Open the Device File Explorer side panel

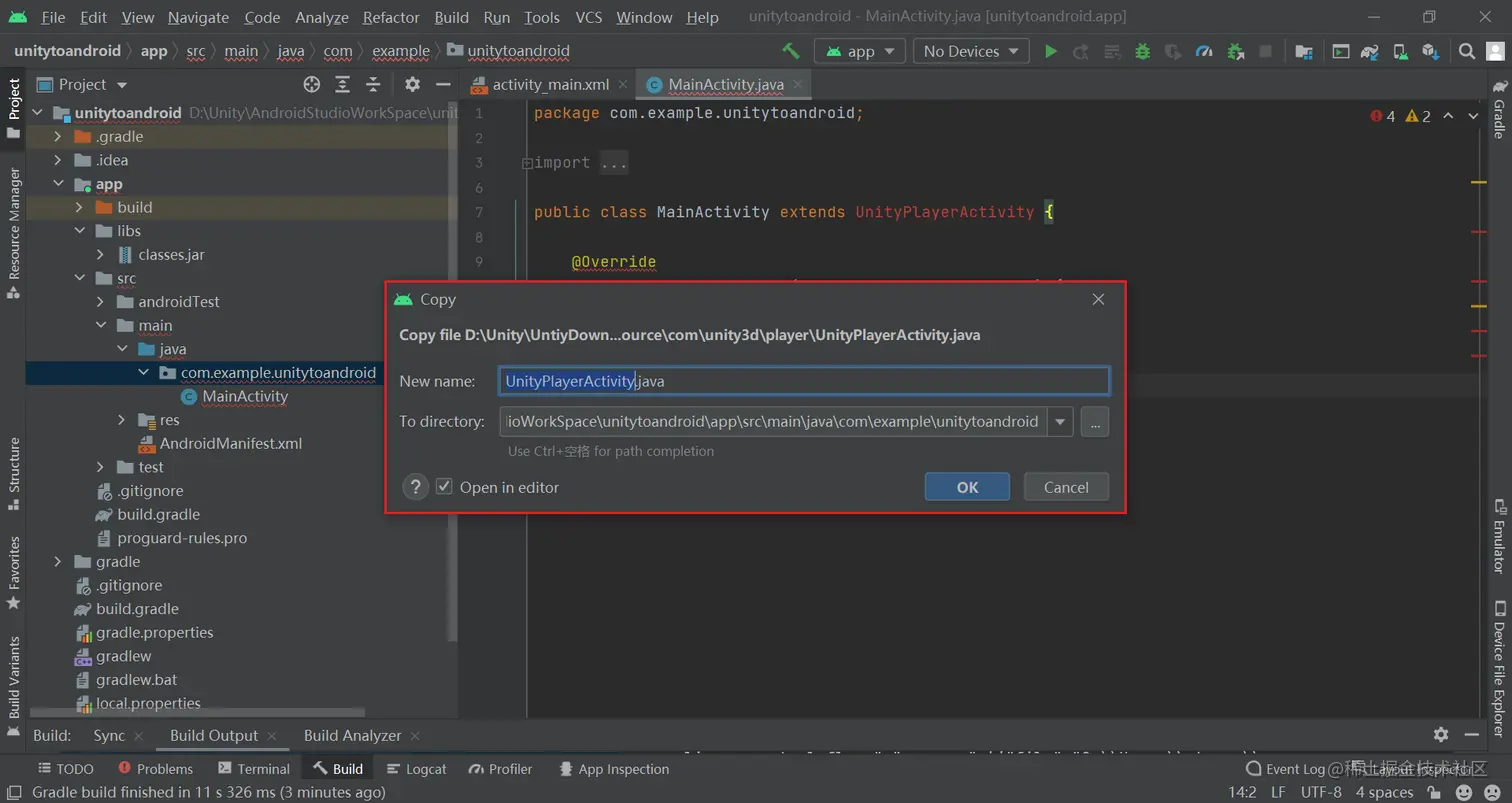tap(1499, 669)
